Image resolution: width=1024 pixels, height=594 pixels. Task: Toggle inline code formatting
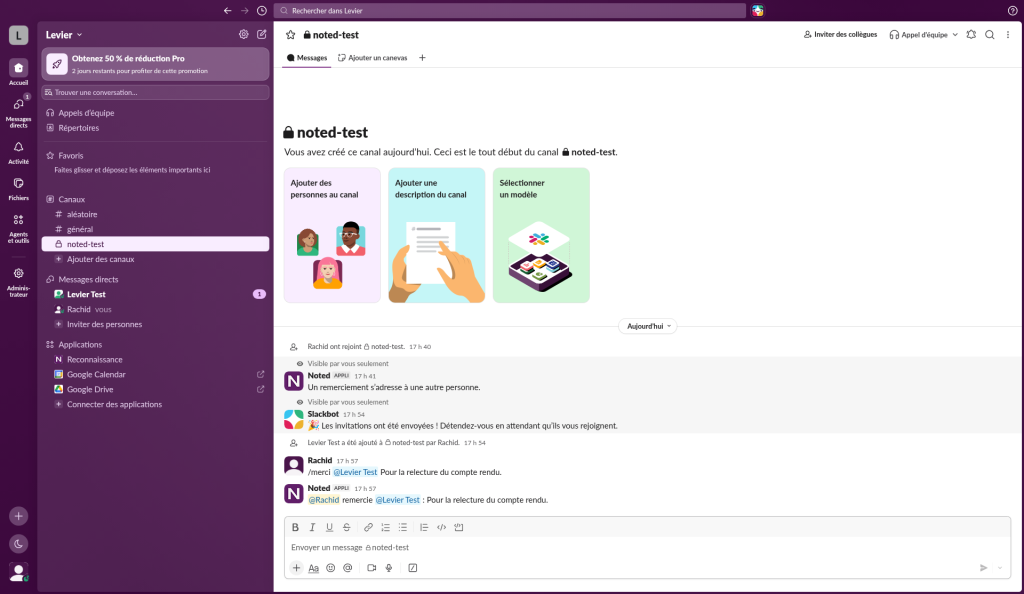[441, 527]
